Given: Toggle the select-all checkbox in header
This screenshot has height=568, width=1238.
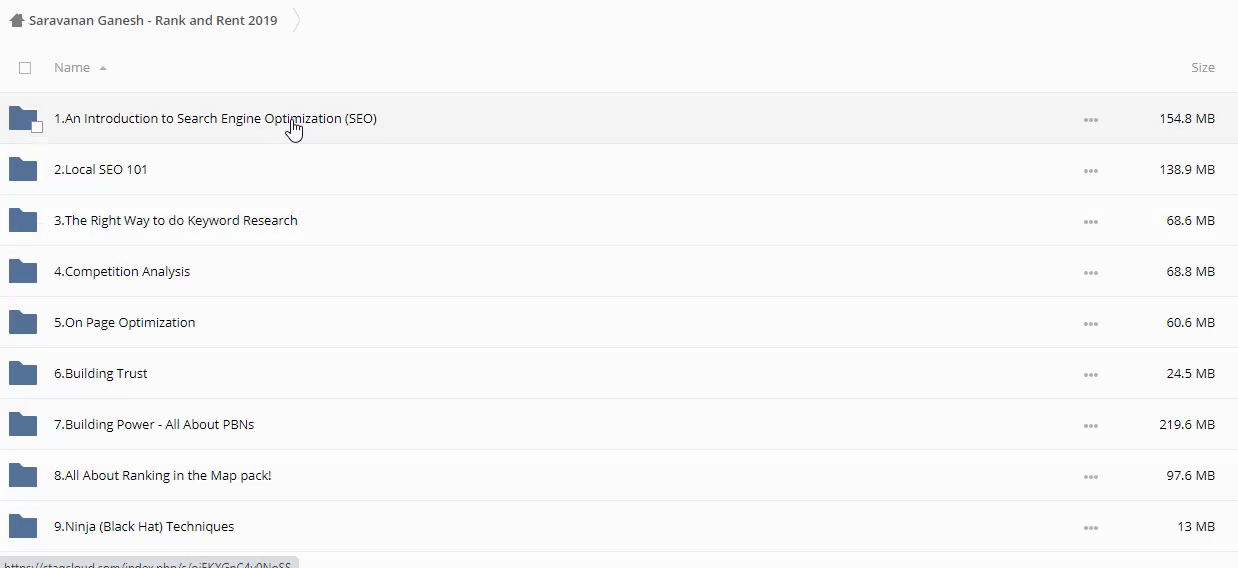Looking at the screenshot, I should click(25, 68).
